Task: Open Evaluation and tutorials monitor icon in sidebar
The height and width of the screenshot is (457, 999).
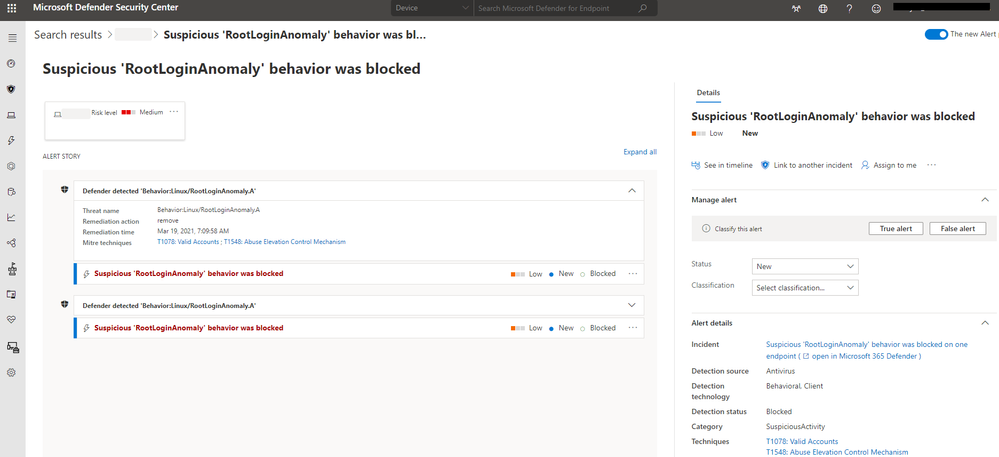Action: tap(11, 294)
